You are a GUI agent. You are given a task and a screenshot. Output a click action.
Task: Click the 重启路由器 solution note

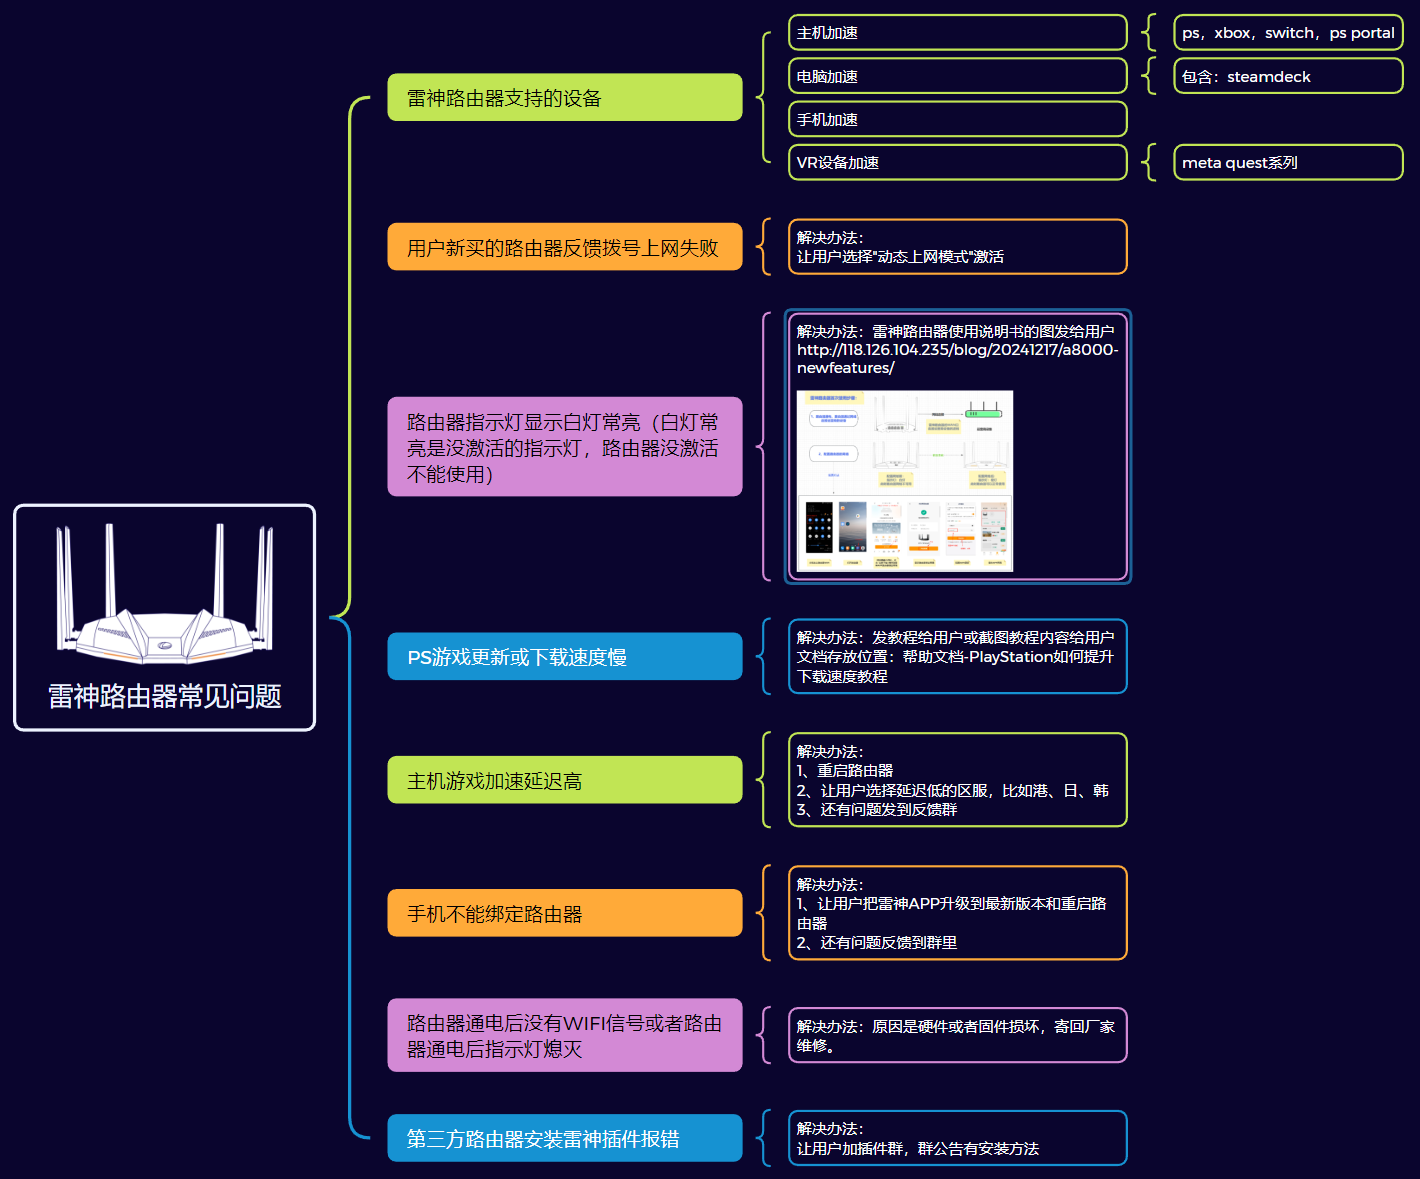[x=958, y=780]
